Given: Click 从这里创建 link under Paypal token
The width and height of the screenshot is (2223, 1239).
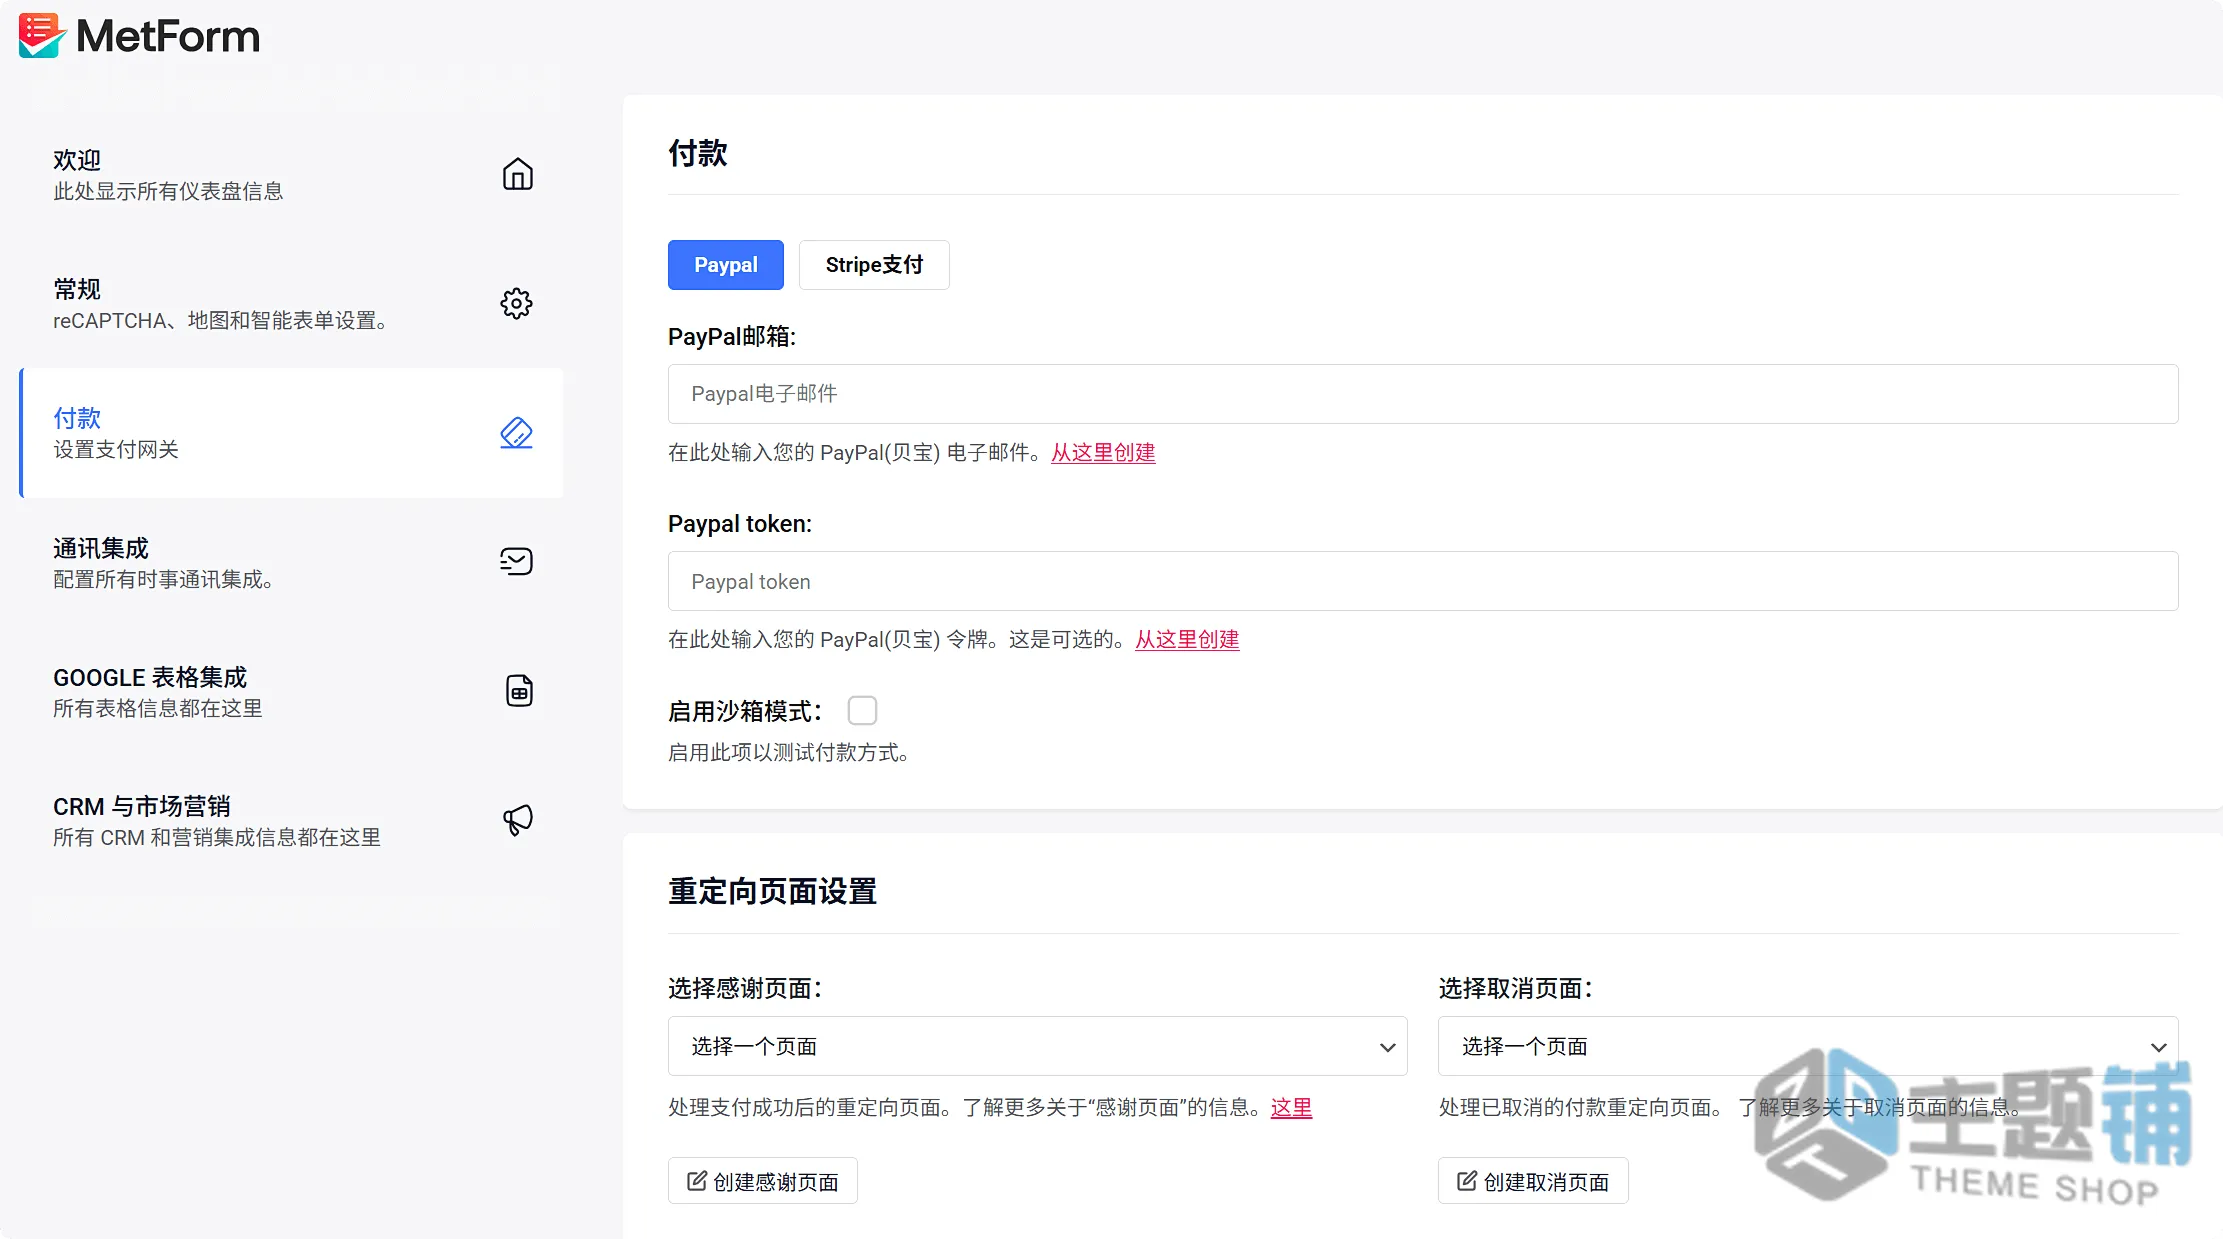Looking at the screenshot, I should point(1187,639).
